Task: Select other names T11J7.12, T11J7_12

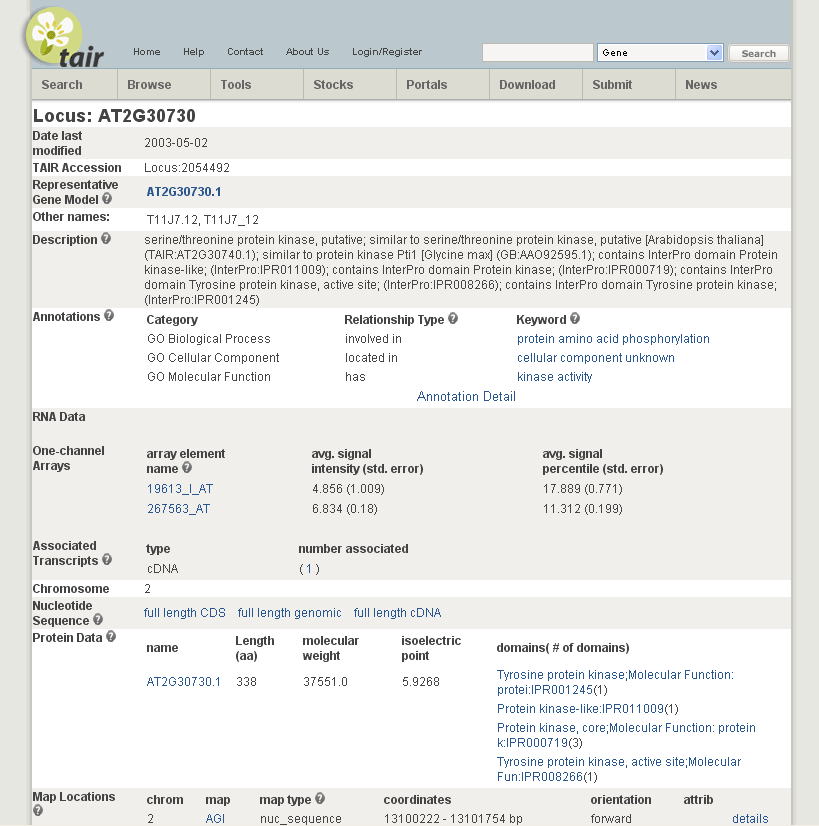Action: click(202, 220)
